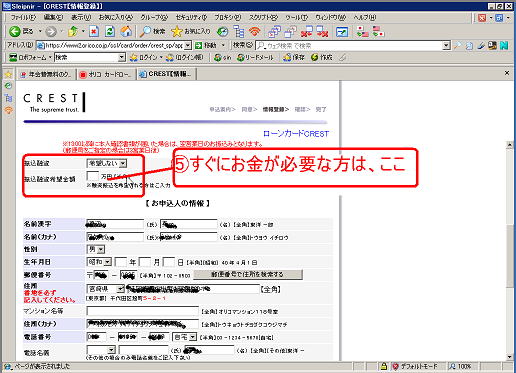Expand the web search box dropdown

(x=446, y=45)
